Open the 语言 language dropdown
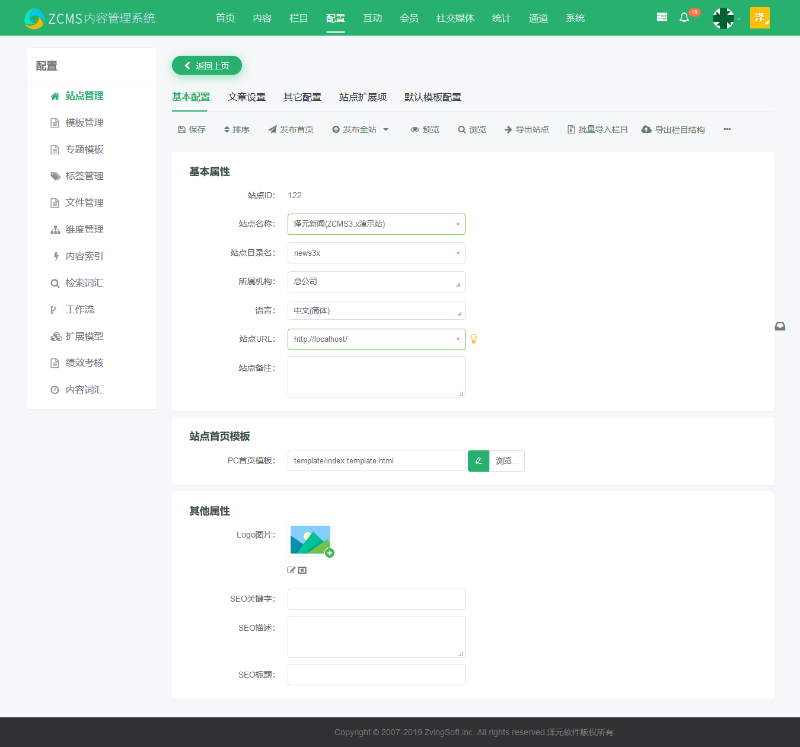This screenshot has width=800, height=747. tap(376, 310)
